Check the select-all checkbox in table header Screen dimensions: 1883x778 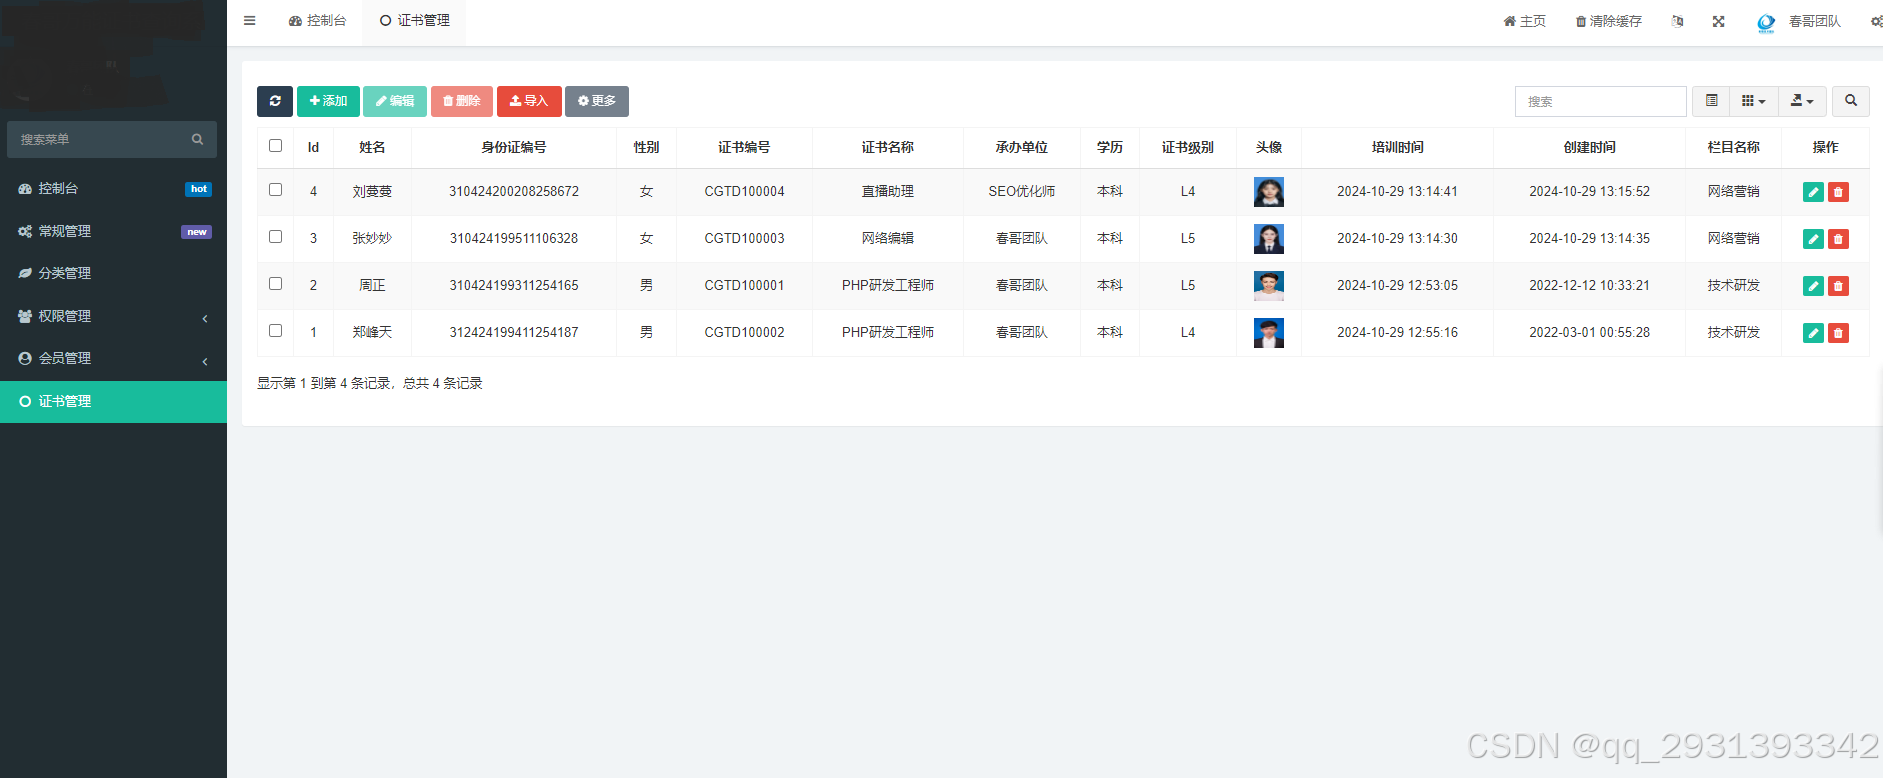(x=276, y=146)
